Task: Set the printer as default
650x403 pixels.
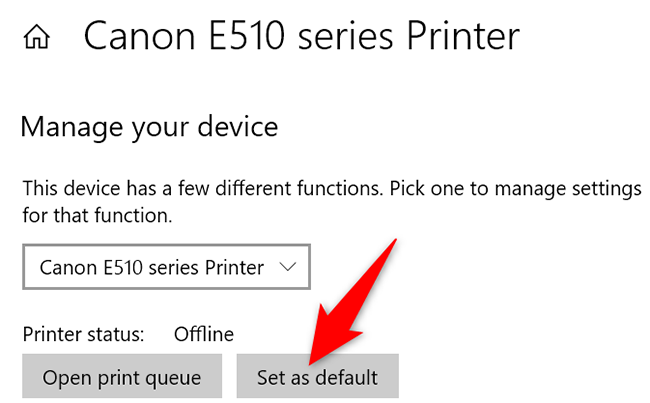Action: (317, 377)
